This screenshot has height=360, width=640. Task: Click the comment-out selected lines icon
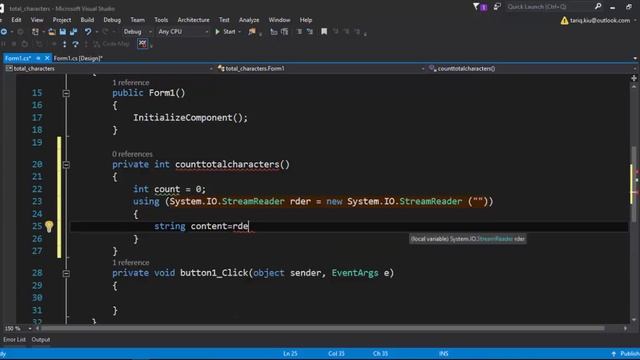coord(299,31)
